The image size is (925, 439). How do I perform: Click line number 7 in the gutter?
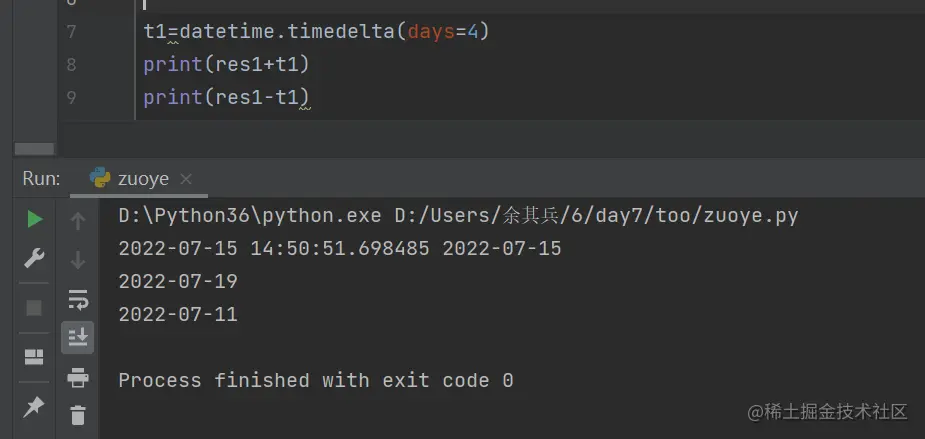point(70,31)
